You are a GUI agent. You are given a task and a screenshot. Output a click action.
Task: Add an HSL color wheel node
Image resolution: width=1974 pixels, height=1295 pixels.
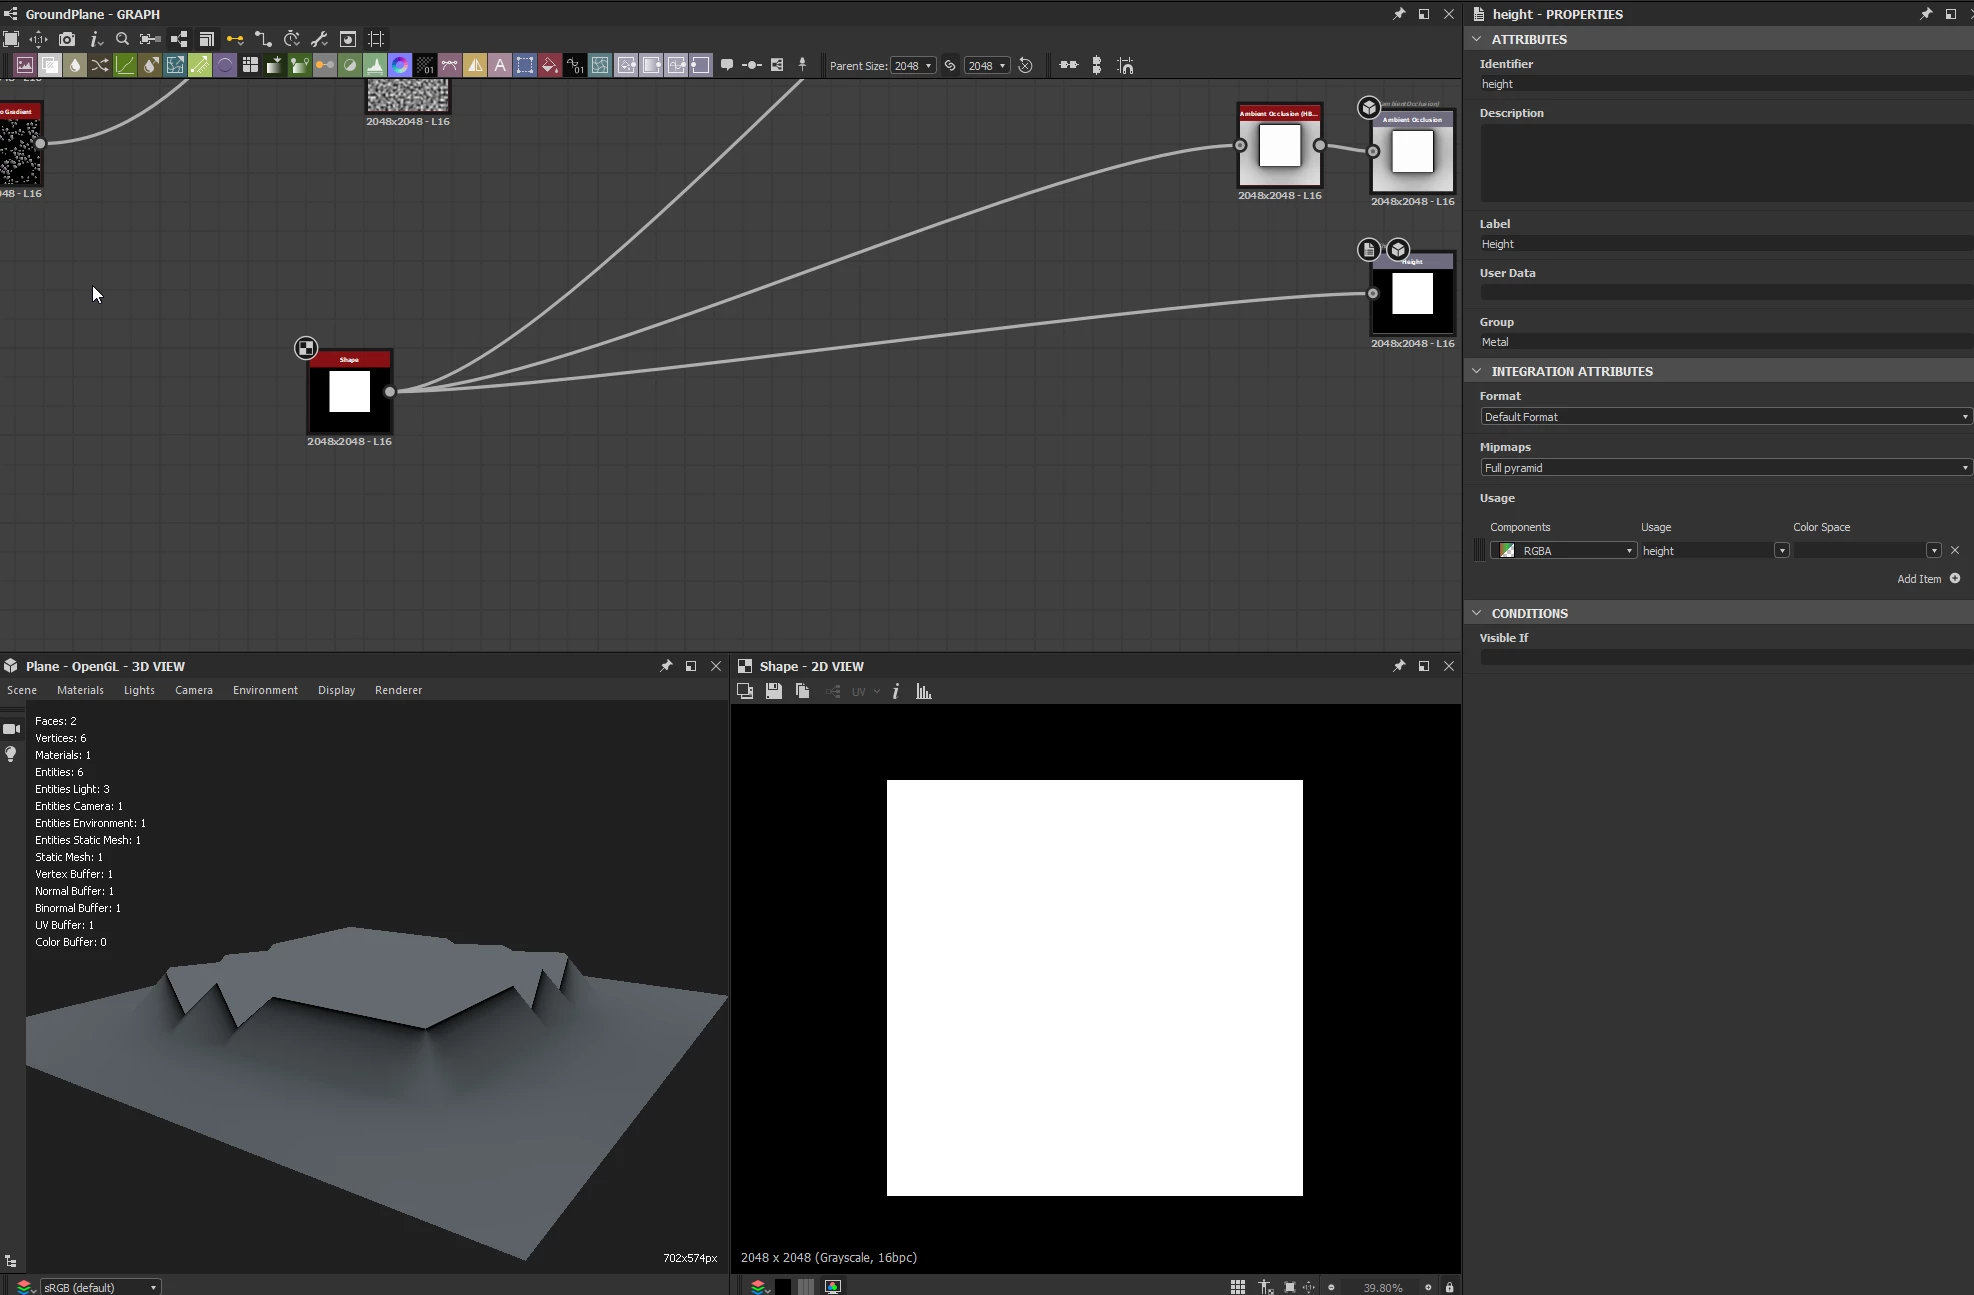(x=399, y=66)
